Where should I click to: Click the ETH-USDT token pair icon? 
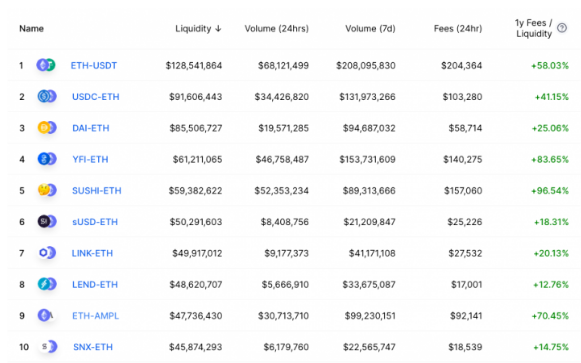click(46, 65)
